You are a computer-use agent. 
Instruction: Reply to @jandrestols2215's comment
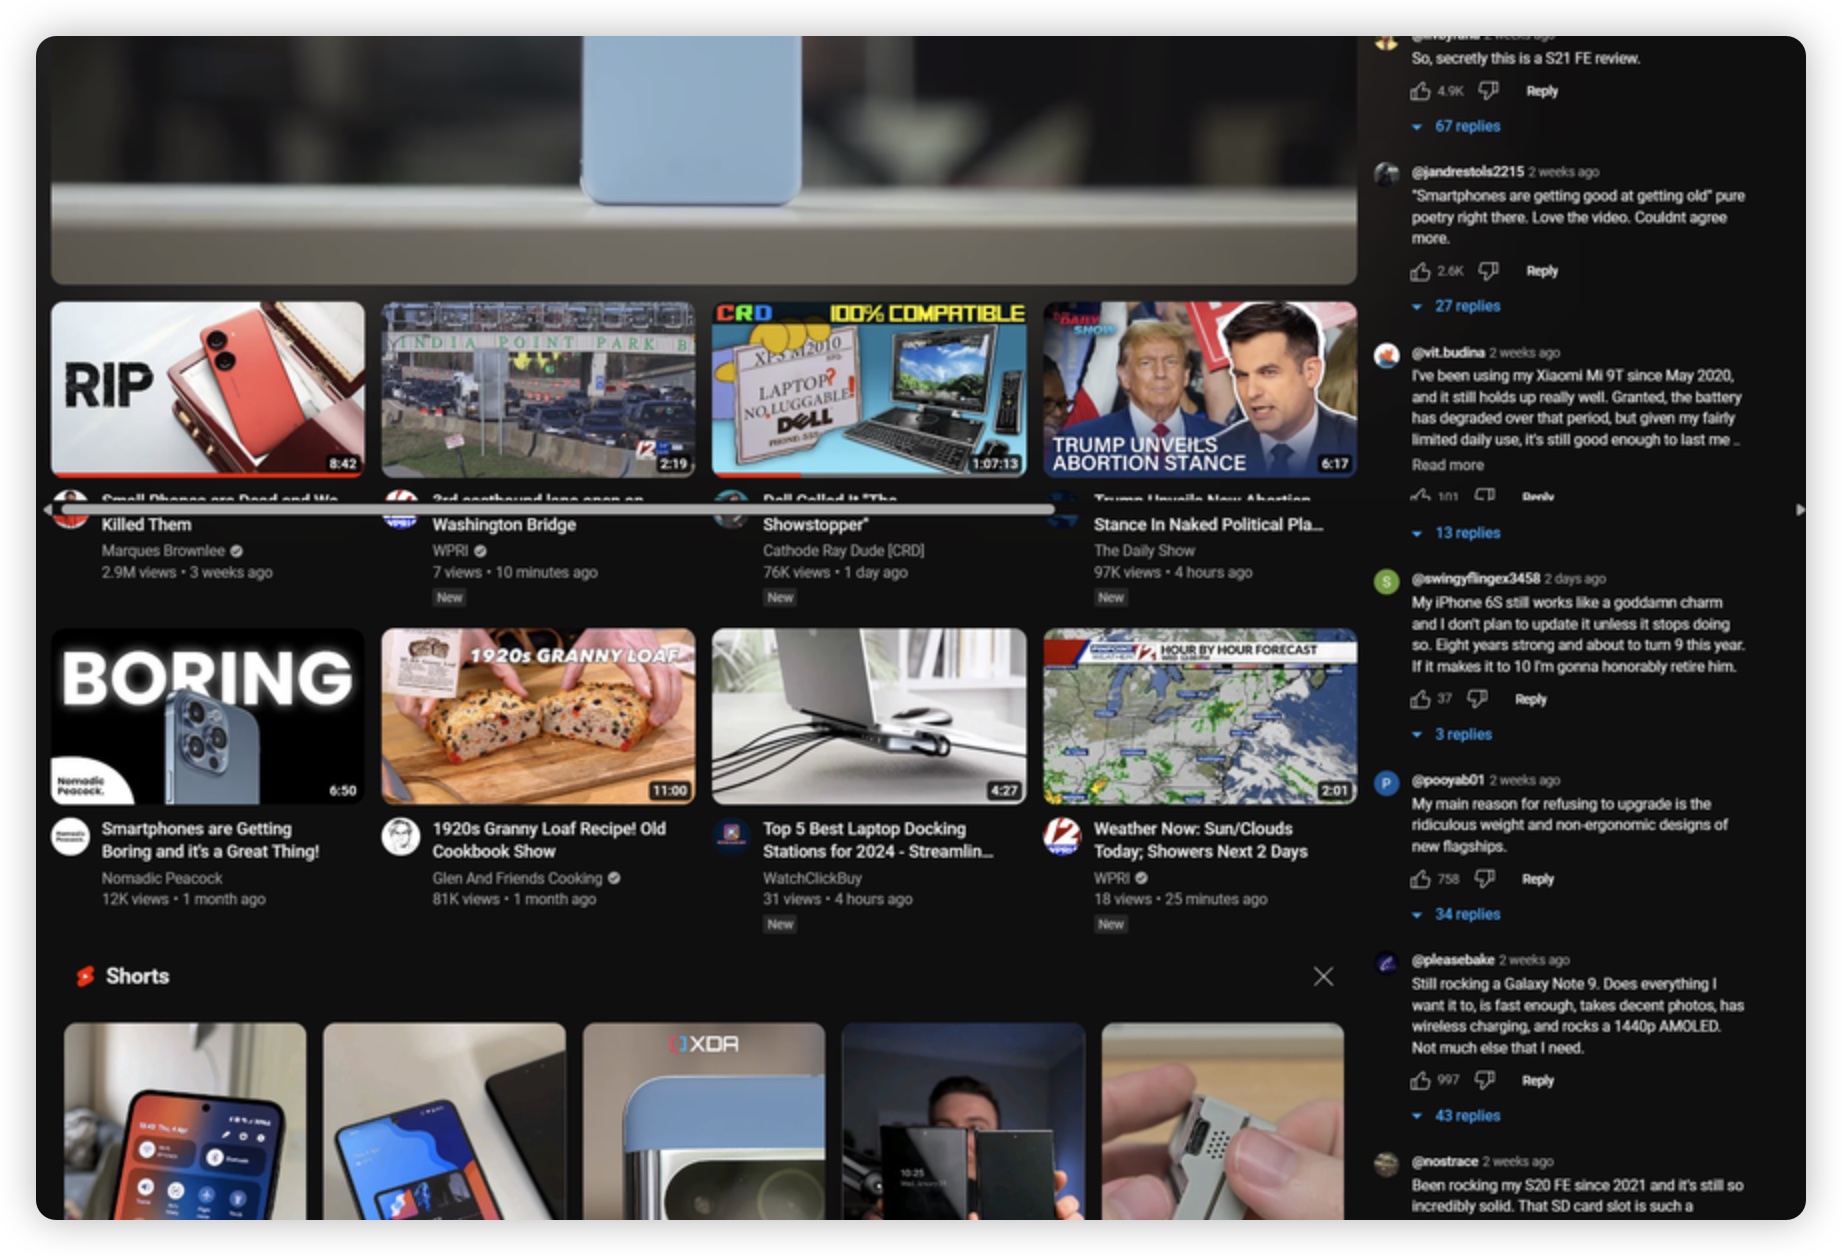click(x=1542, y=271)
